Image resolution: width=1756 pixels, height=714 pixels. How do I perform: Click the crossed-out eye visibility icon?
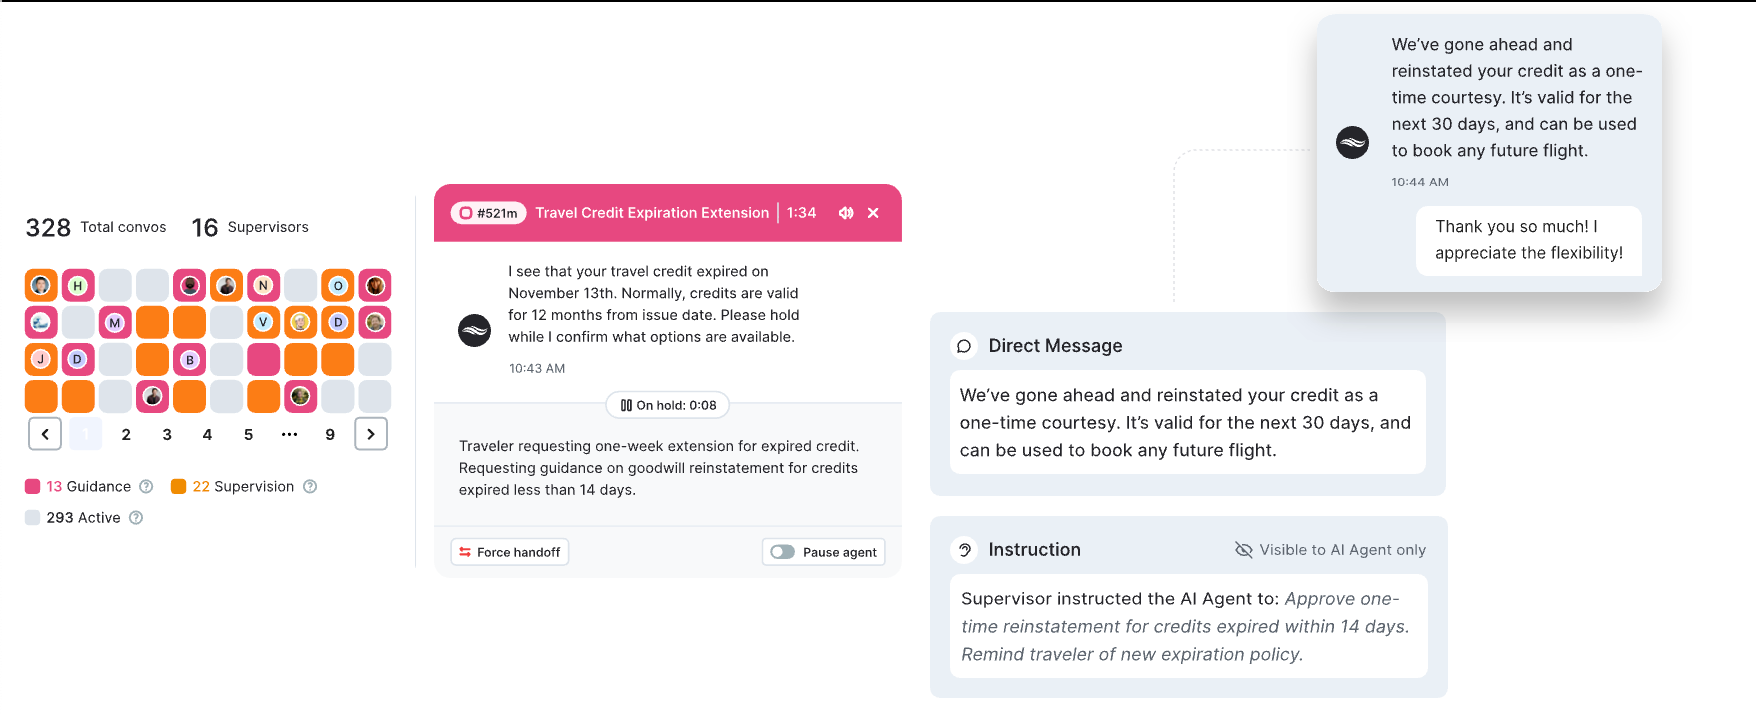tap(1243, 550)
